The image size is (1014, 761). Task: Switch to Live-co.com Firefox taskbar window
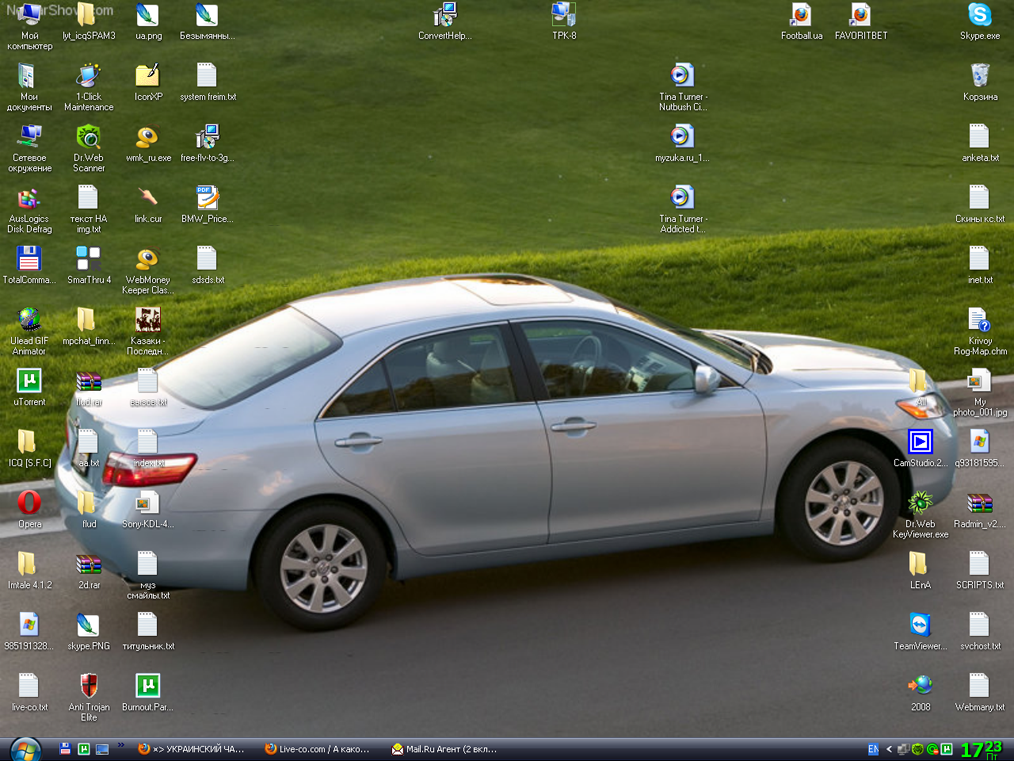point(318,749)
